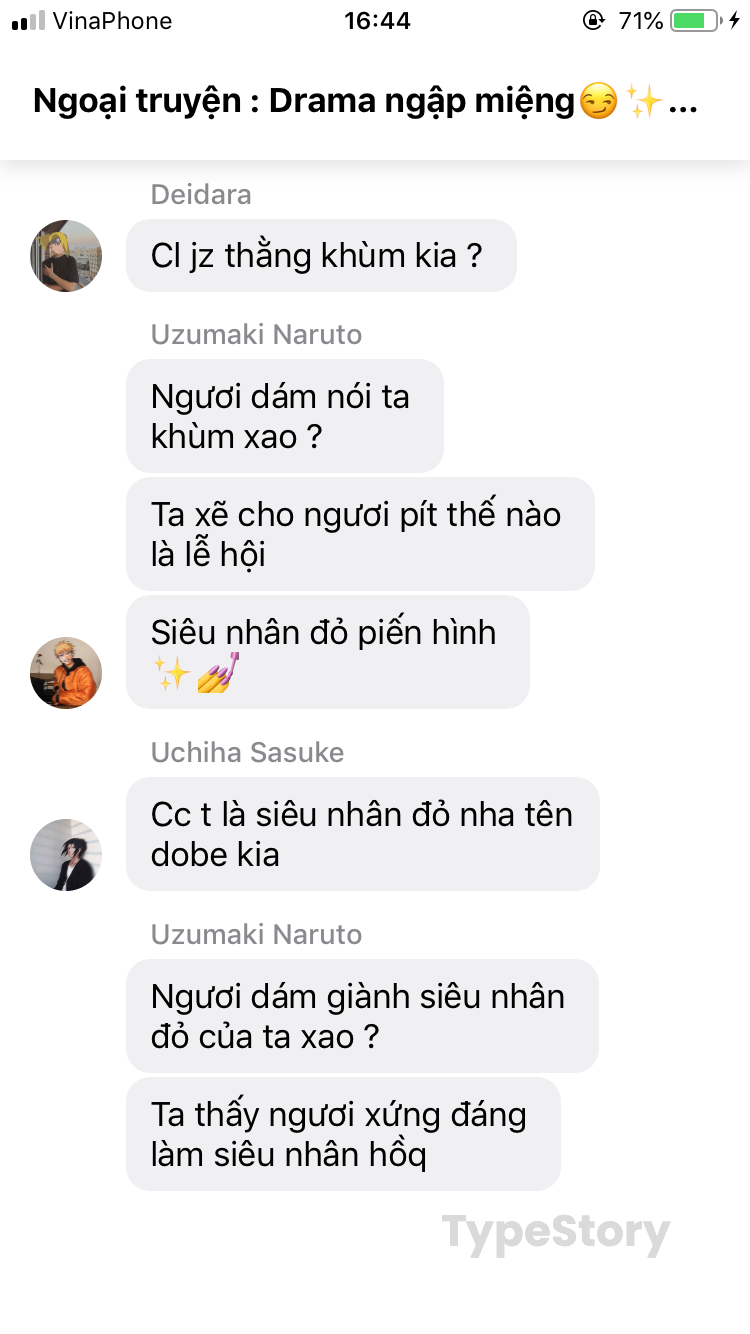
Task: Tap the battery icon in status bar
Action: coord(694,20)
